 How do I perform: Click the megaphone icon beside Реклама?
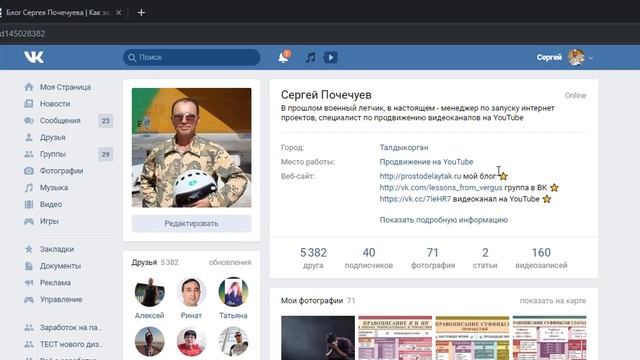point(29,282)
